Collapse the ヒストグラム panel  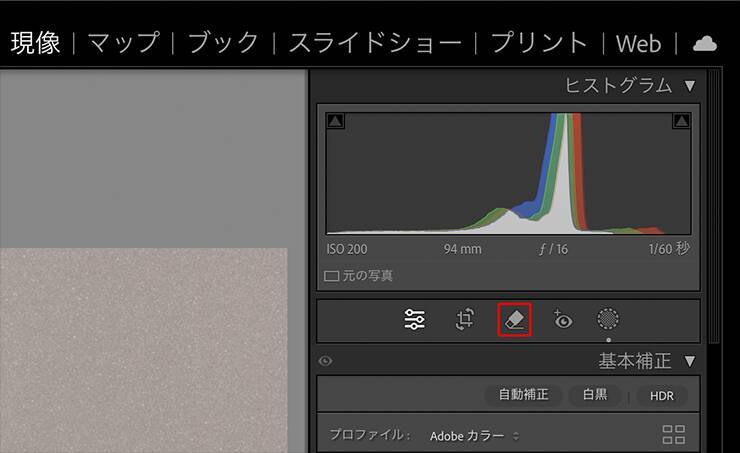(x=689, y=86)
